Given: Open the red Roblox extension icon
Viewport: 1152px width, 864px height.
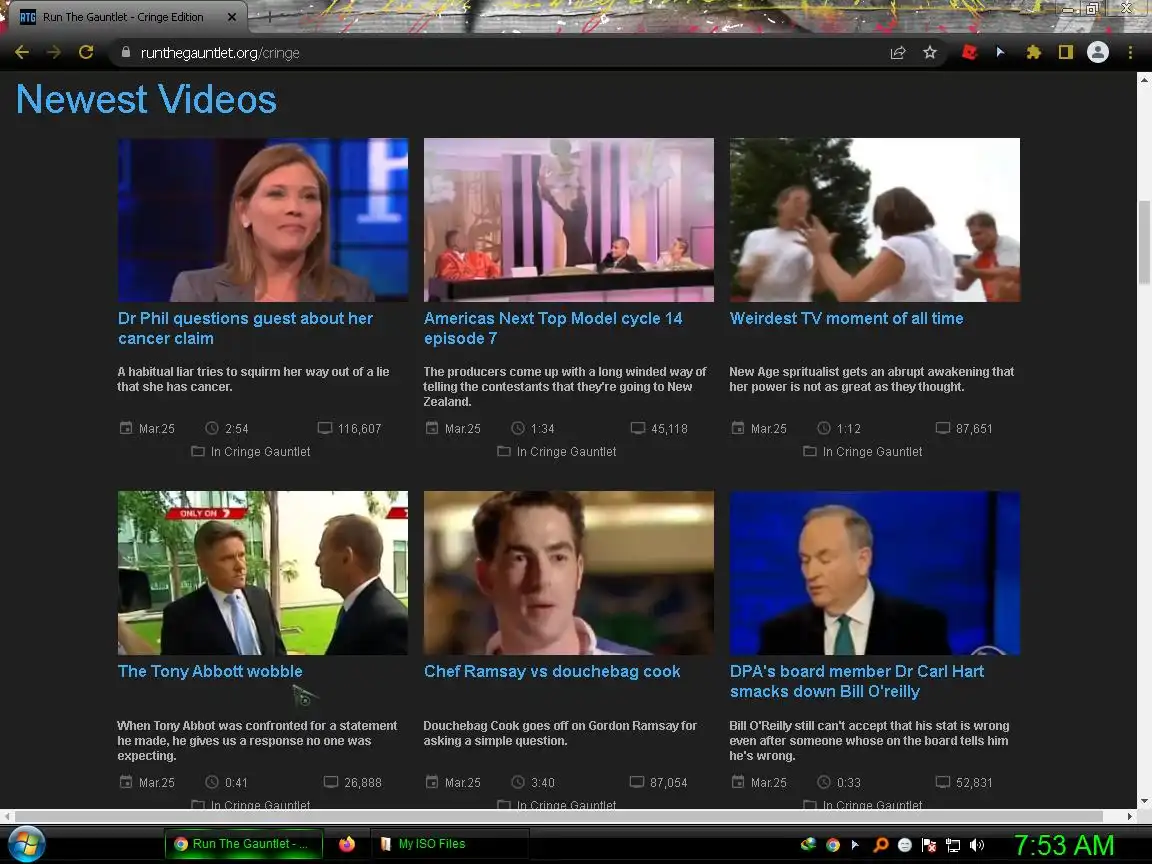Looking at the screenshot, I should point(969,52).
